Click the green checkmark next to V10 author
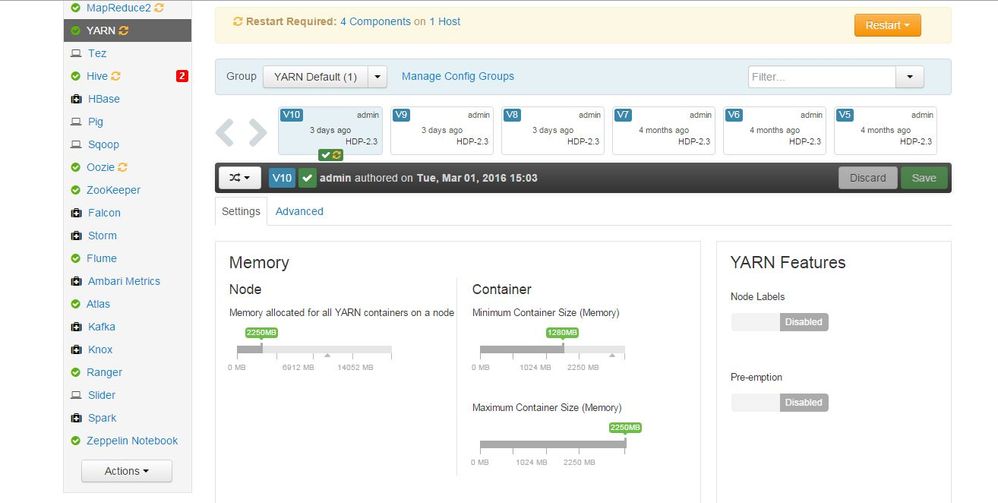The image size is (998, 503). click(307, 178)
